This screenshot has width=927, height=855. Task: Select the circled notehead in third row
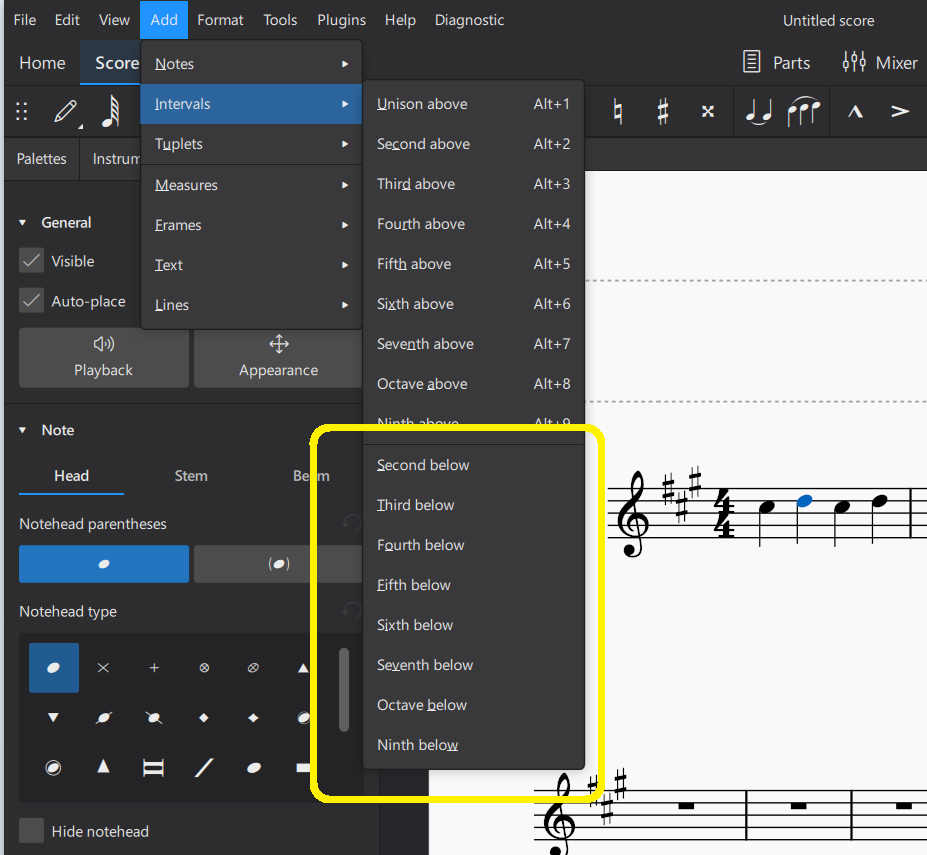(54, 767)
